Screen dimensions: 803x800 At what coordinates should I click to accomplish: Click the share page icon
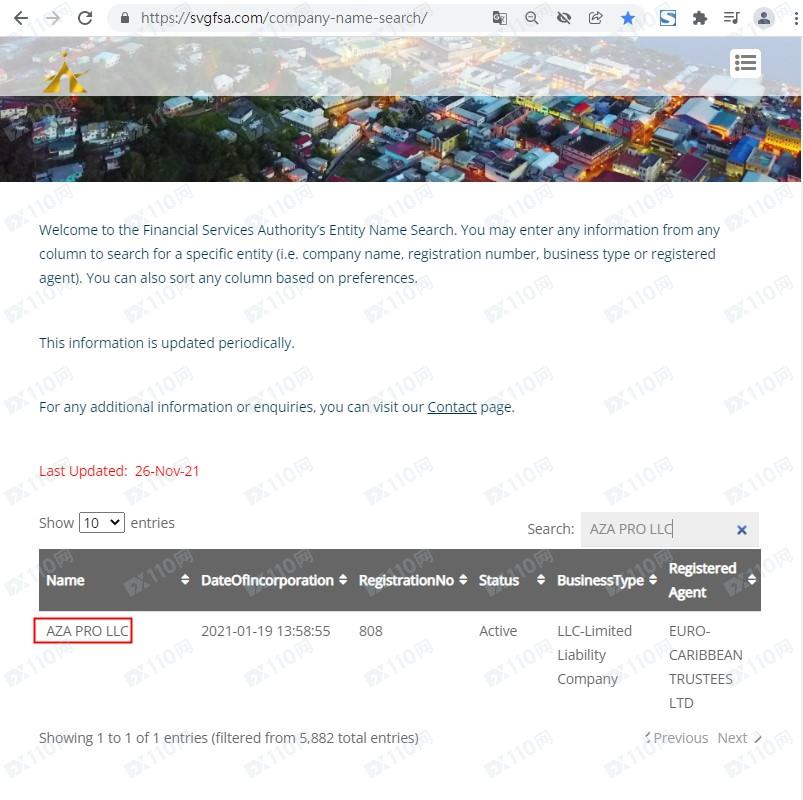click(x=595, y=18)
